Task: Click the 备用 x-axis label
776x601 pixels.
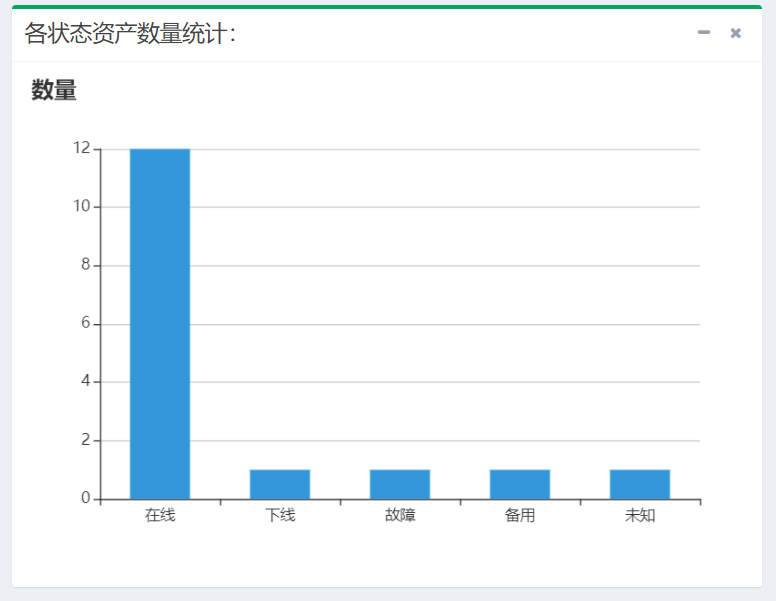Action: (x=520, y=516)
